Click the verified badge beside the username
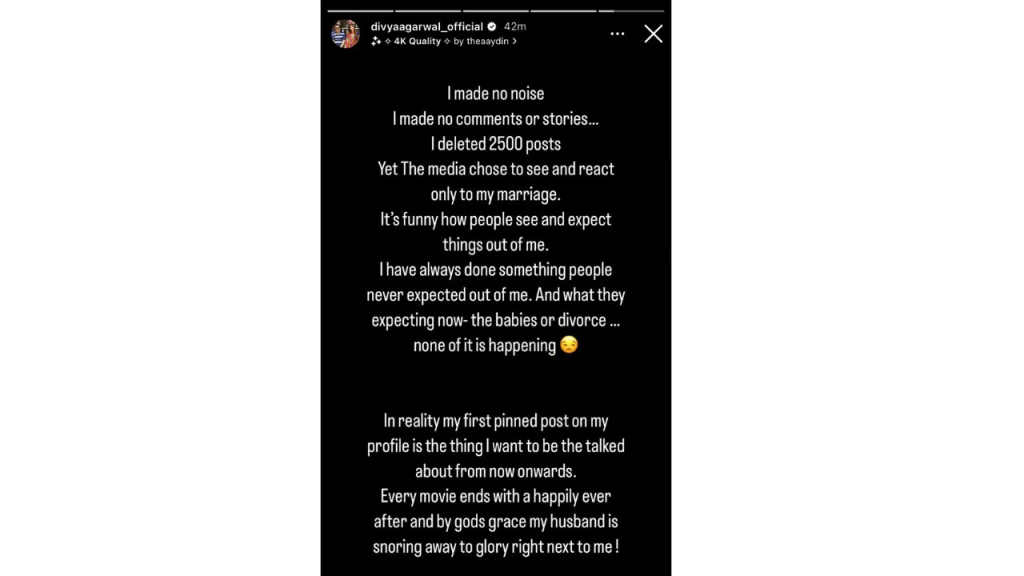This screenshot has height=576, width=1024. 492,27
